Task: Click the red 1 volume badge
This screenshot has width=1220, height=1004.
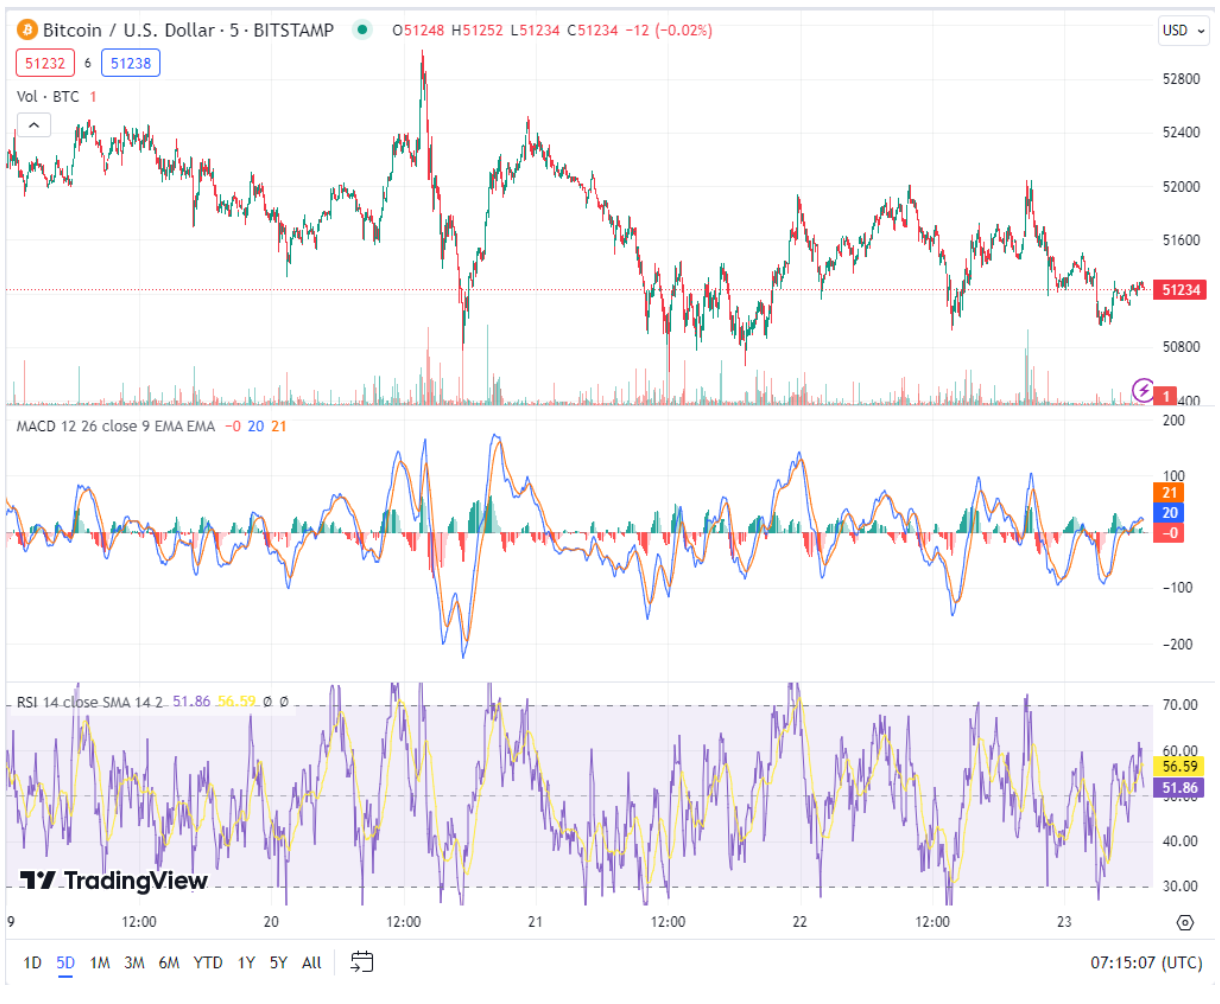Action: pos(1166,396)
